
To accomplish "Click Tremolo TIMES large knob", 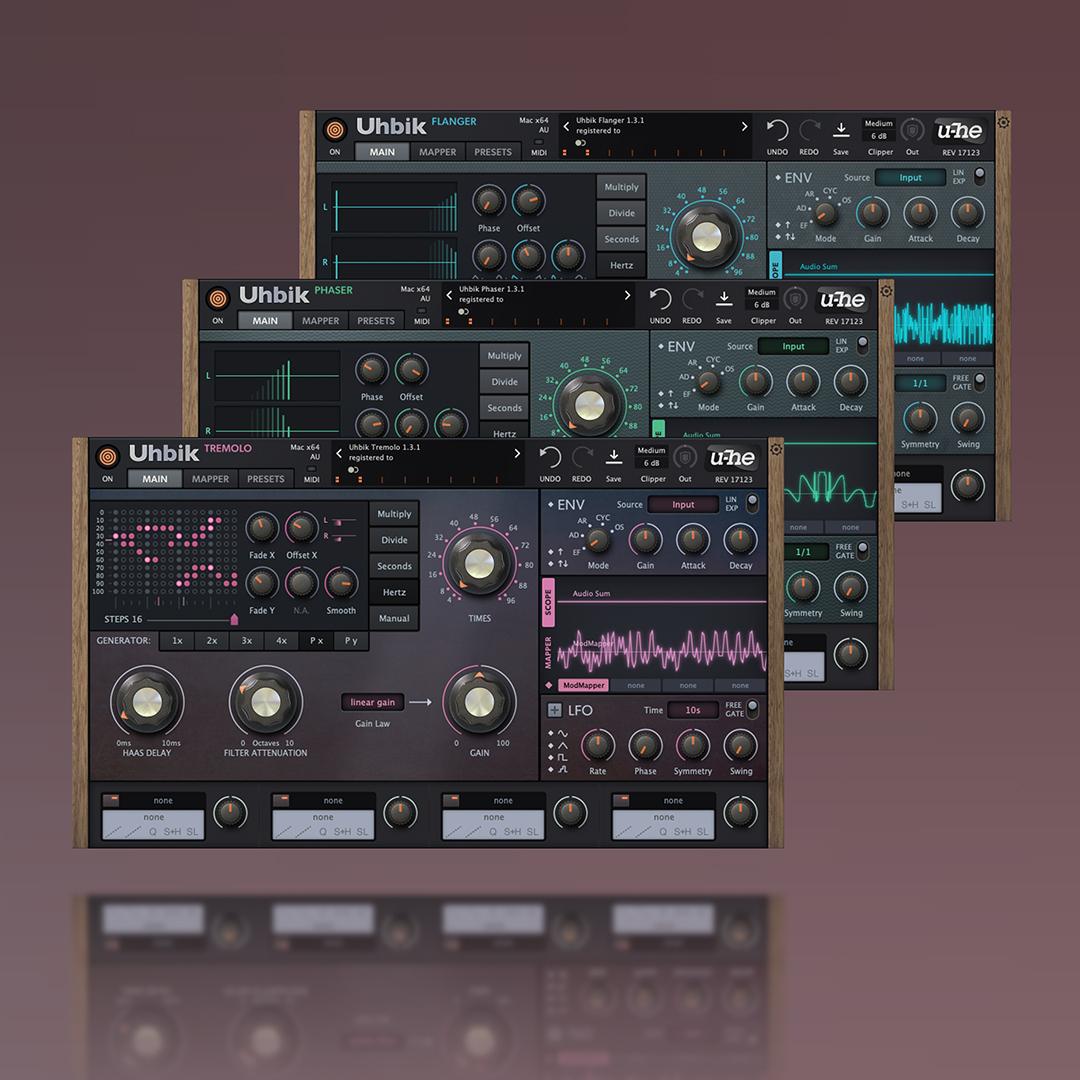I will pos(479,563).
